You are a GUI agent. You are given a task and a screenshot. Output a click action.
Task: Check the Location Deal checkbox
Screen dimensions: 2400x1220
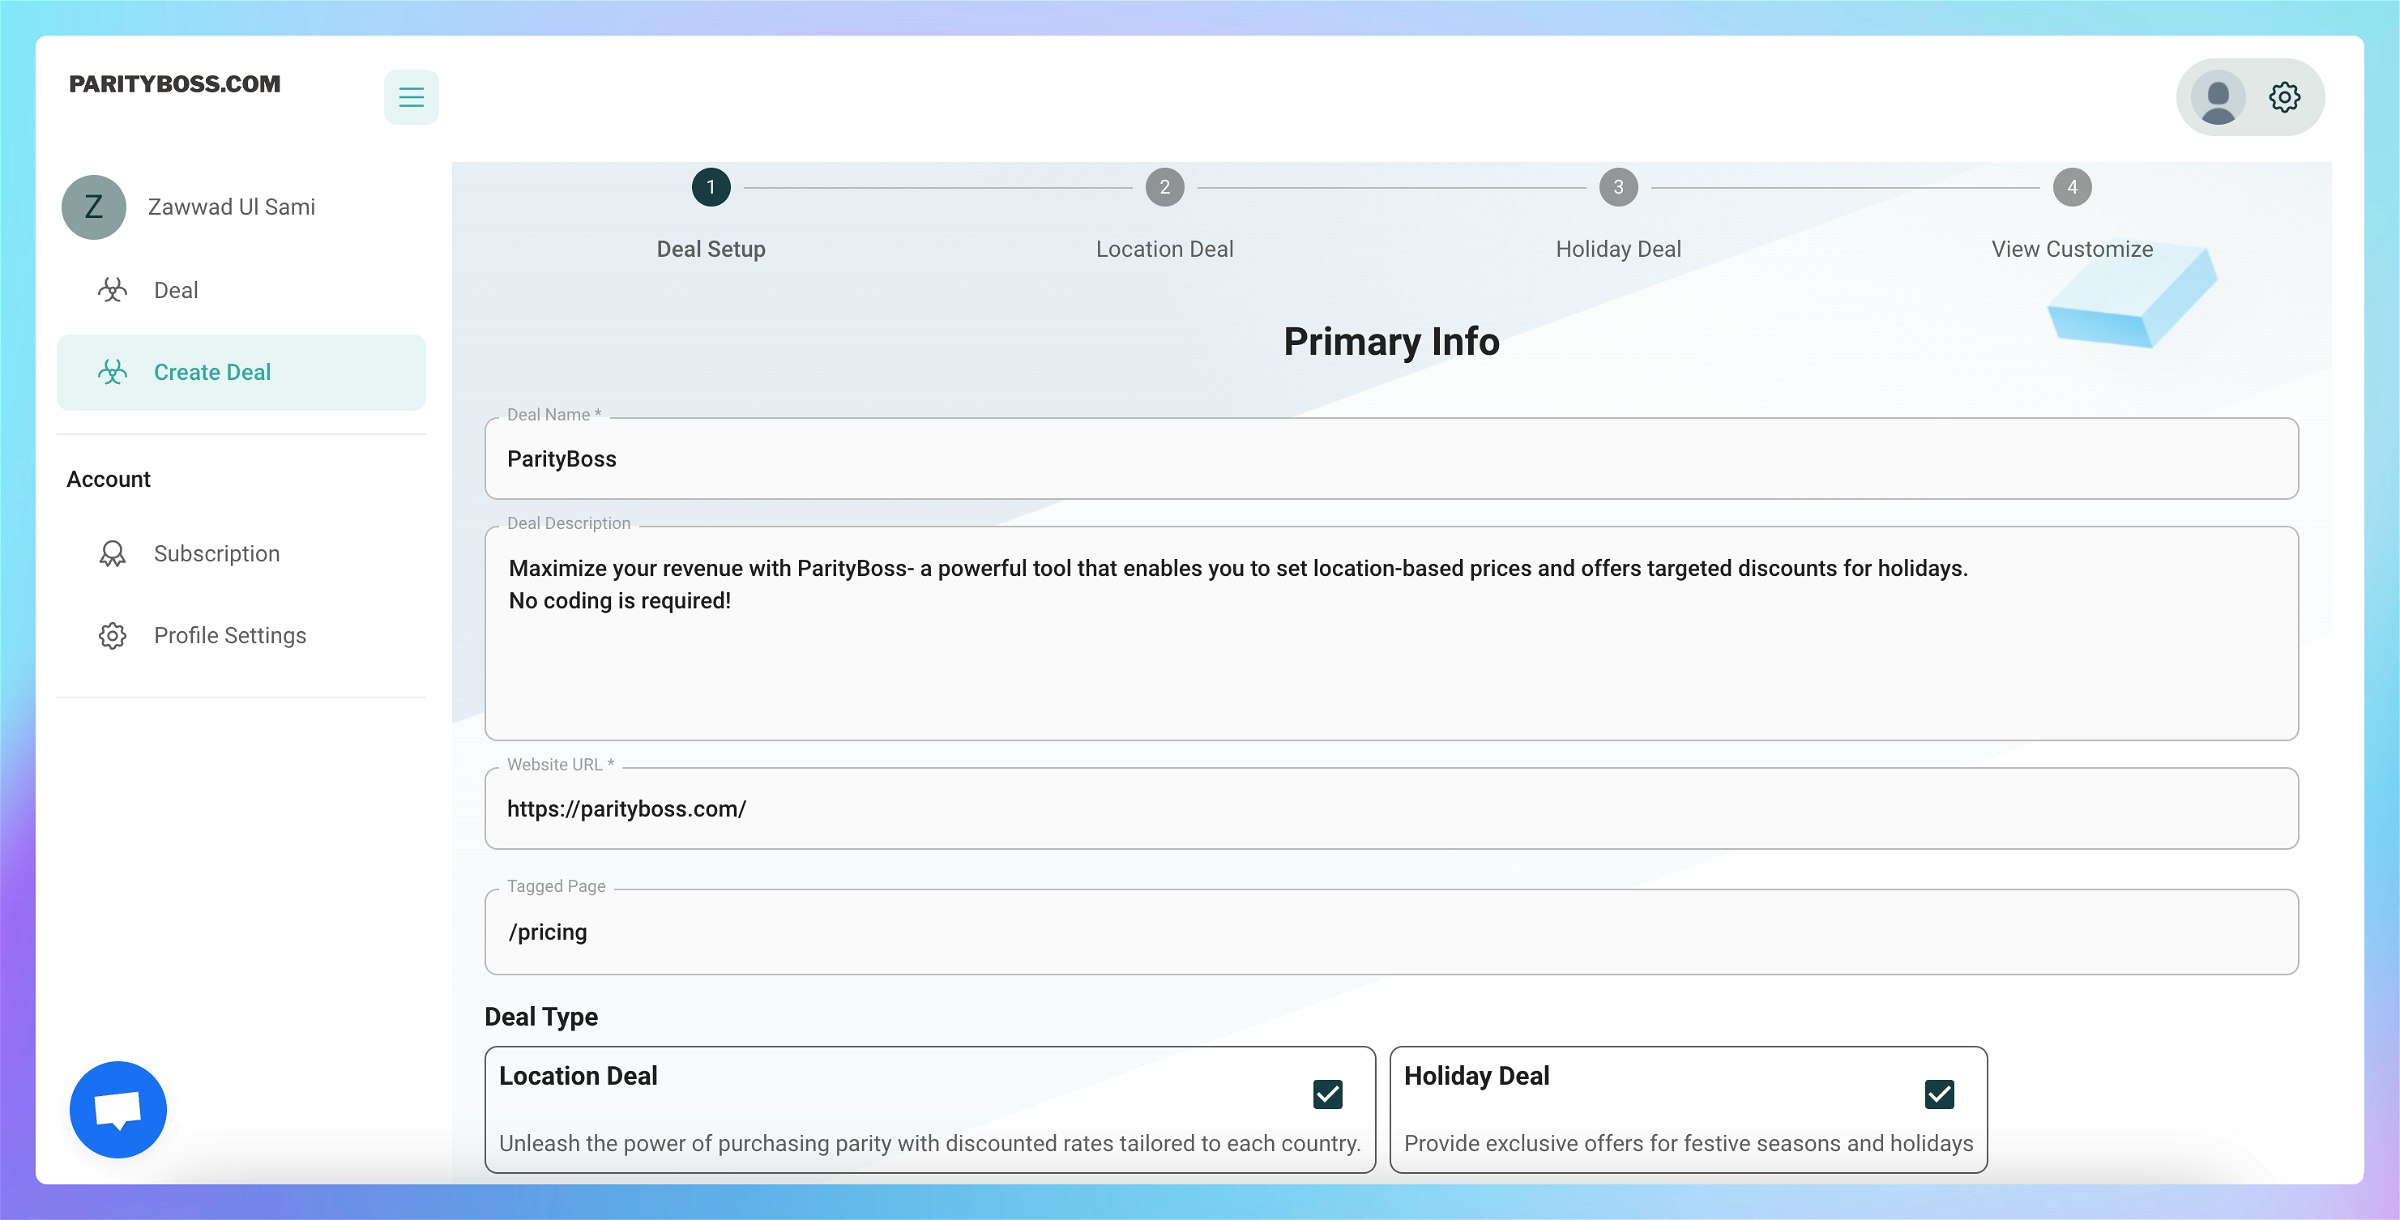click(1328, 1095)
